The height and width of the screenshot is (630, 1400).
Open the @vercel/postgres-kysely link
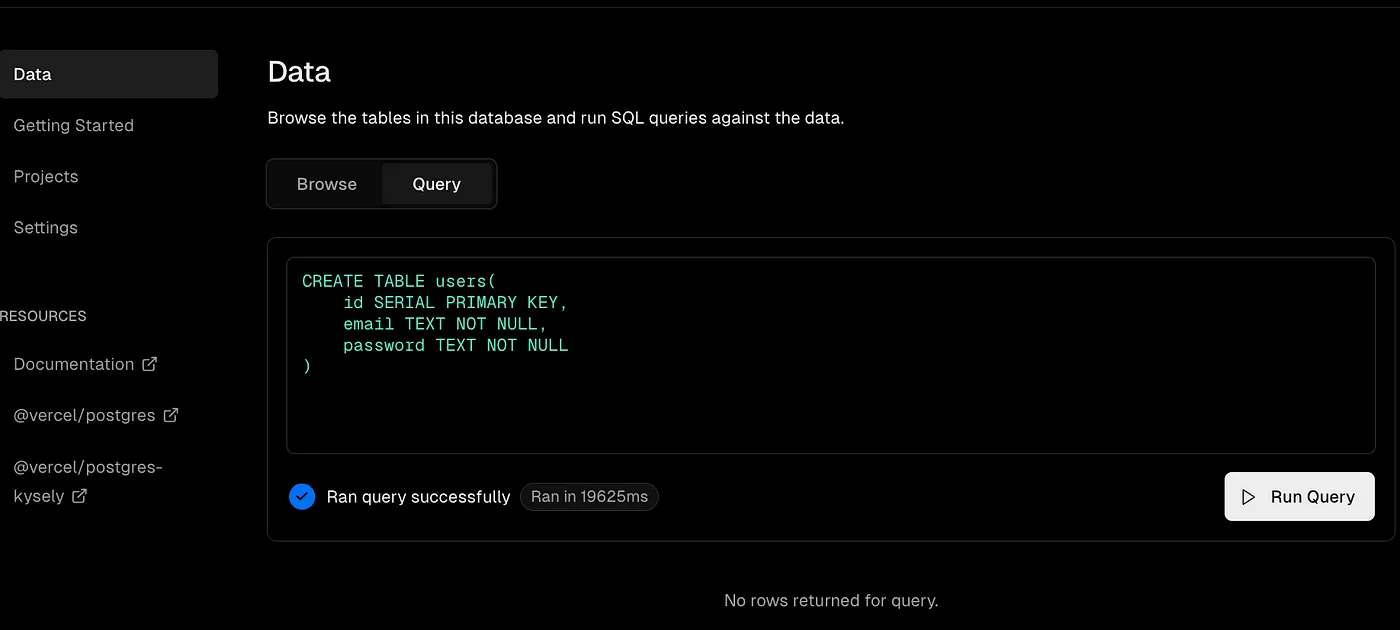tap(86, 467)
